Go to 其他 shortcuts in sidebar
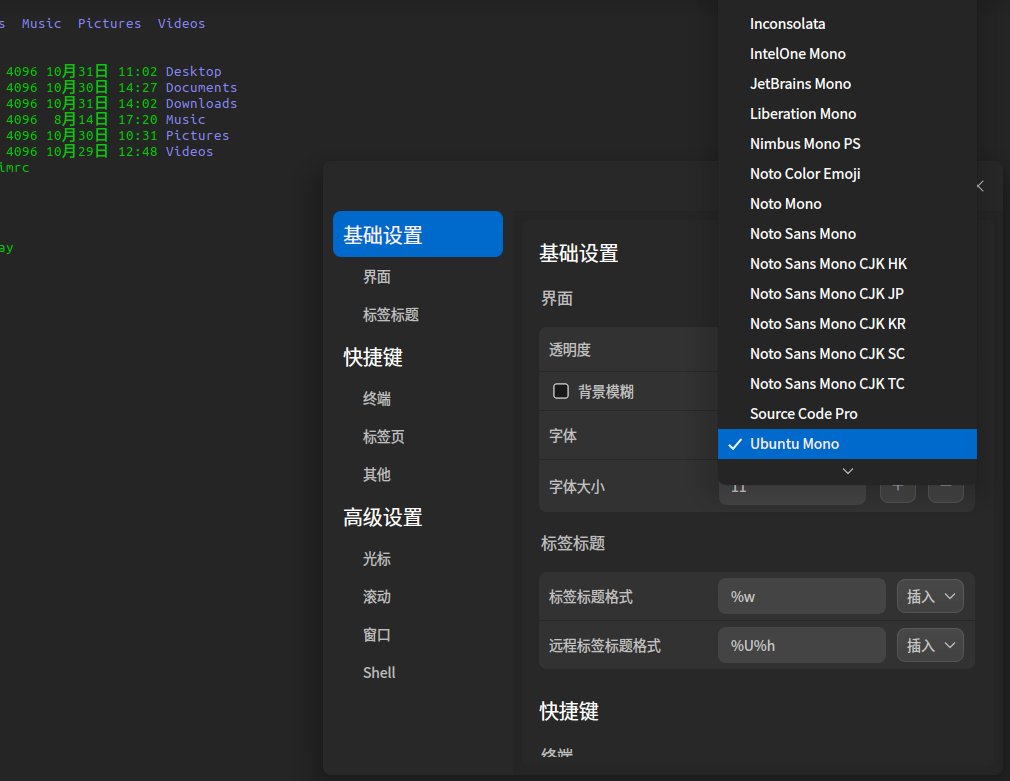 coord(377,475)
